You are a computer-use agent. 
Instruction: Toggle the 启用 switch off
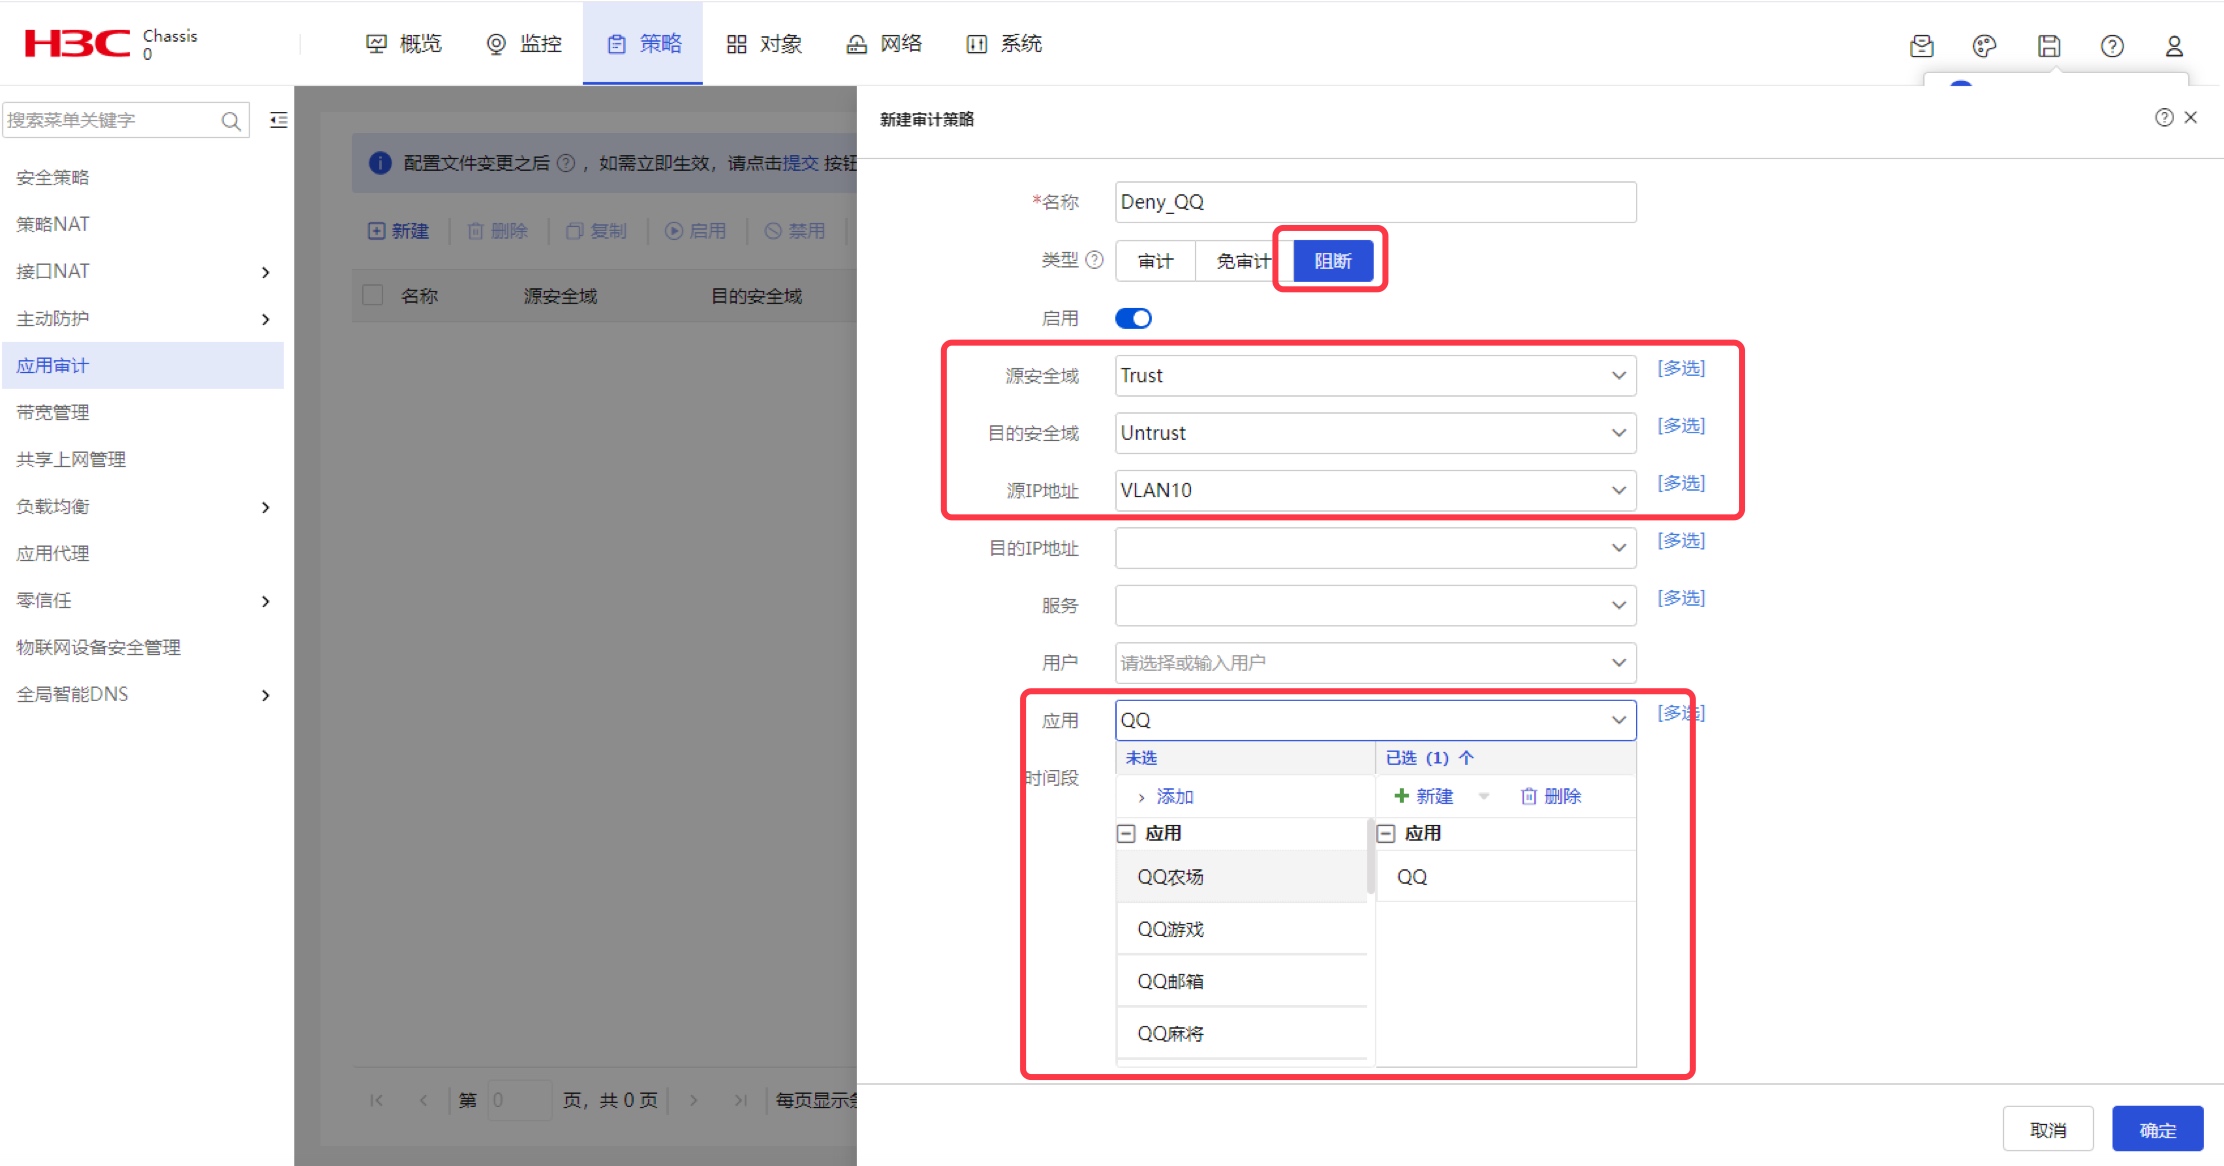point(1133,318)
